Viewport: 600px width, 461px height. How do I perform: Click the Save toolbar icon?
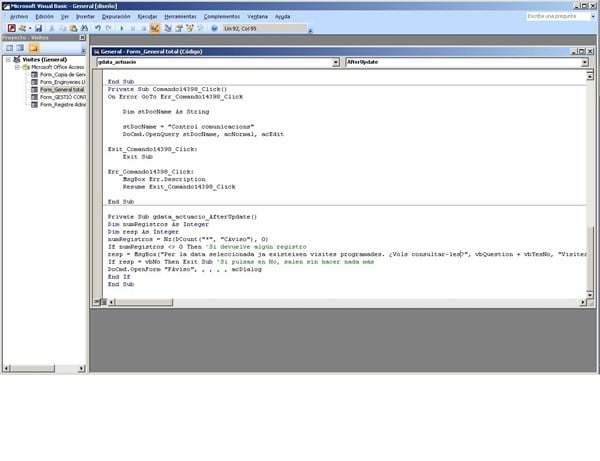[x=37, y=28]
